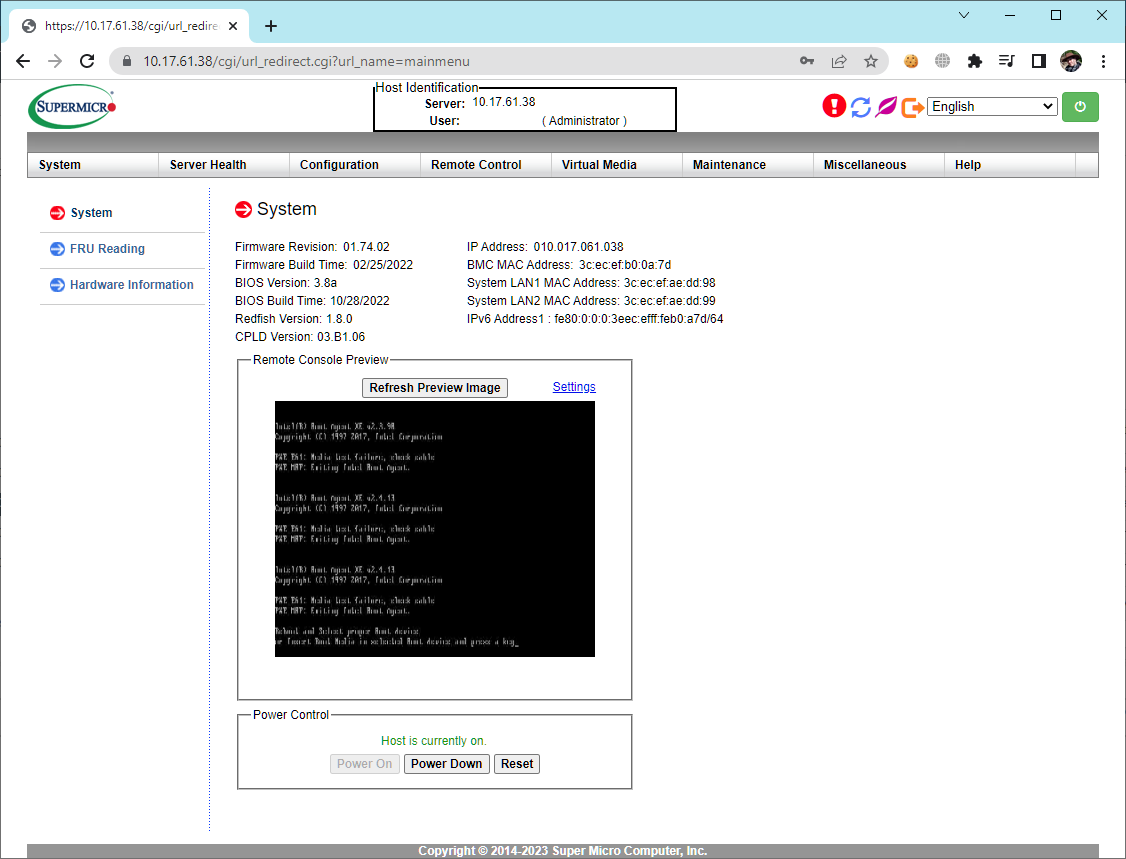Click the globe extension icon

(x=942, y=61)
